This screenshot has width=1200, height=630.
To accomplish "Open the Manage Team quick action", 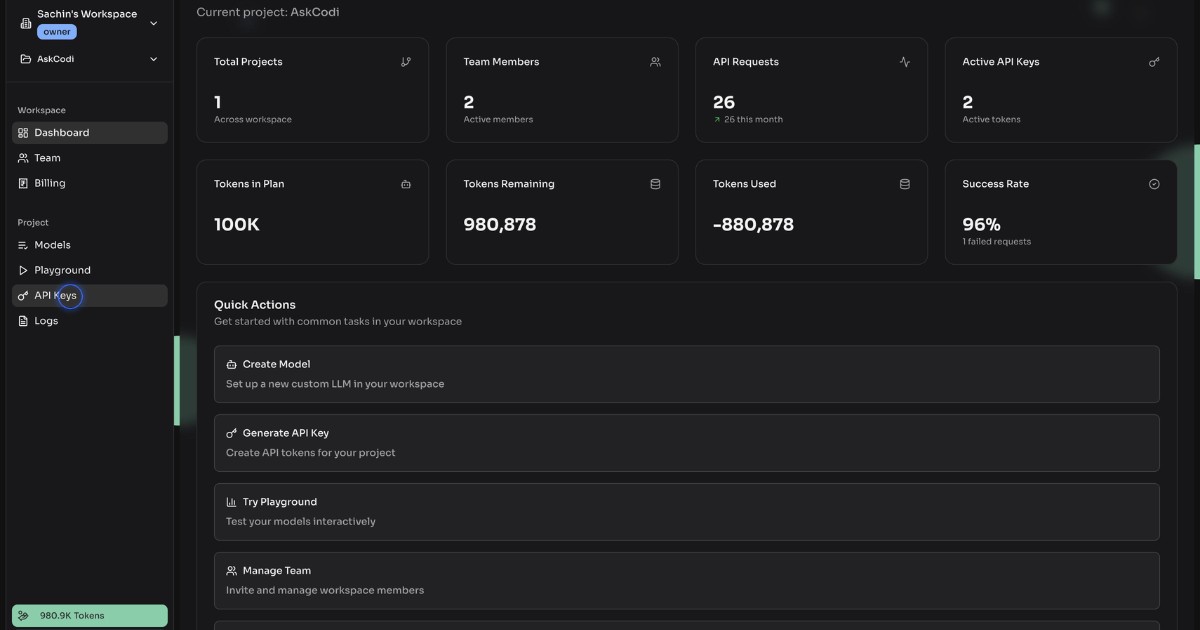I will (x=687, y=581).
